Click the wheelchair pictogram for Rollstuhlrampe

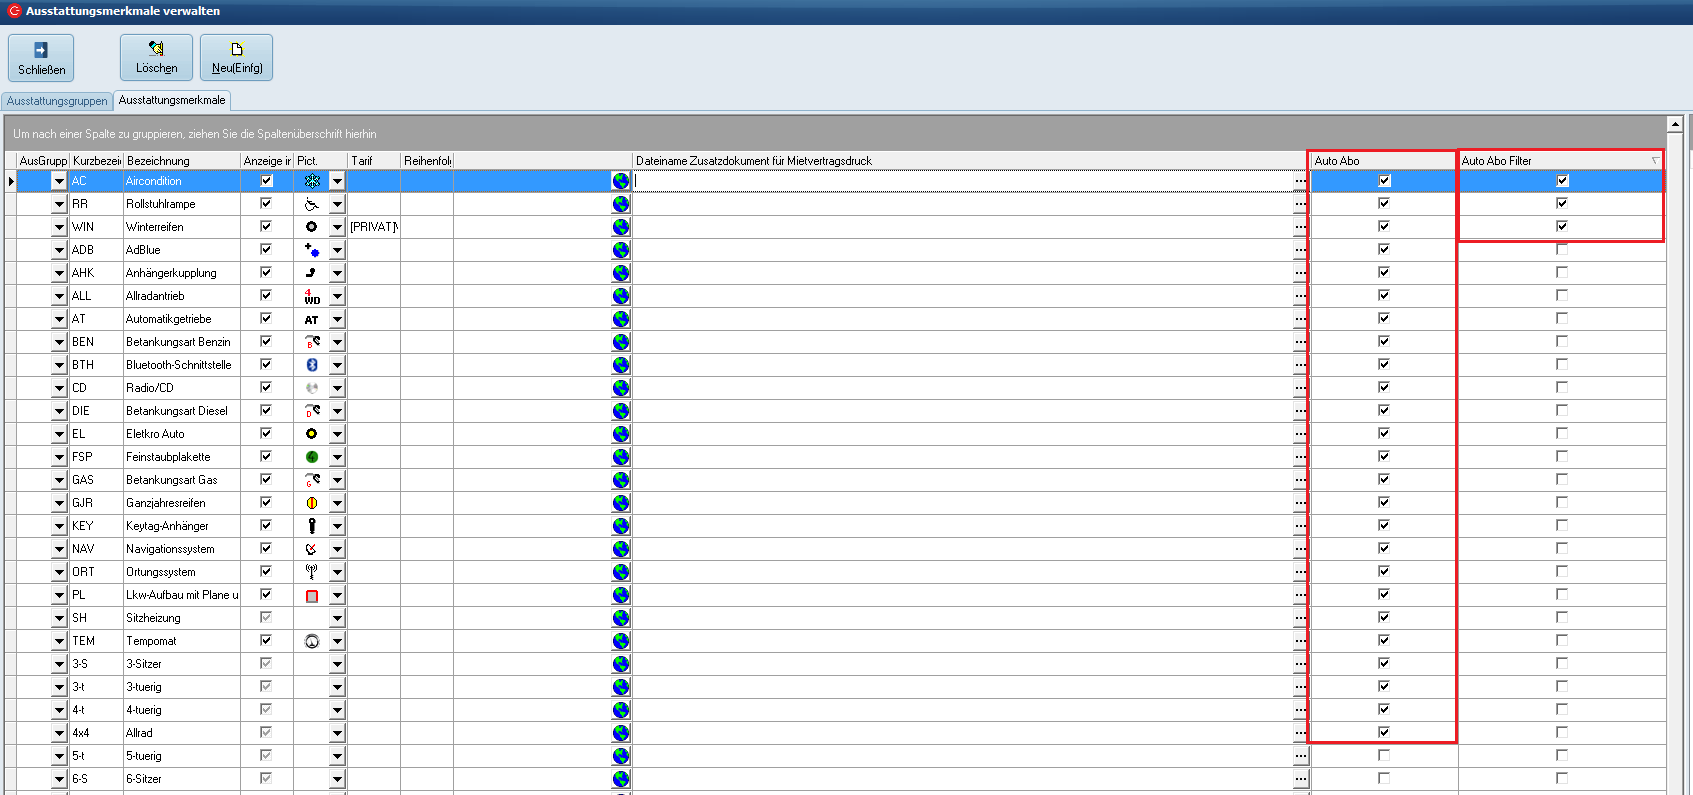tap(312, 204)
